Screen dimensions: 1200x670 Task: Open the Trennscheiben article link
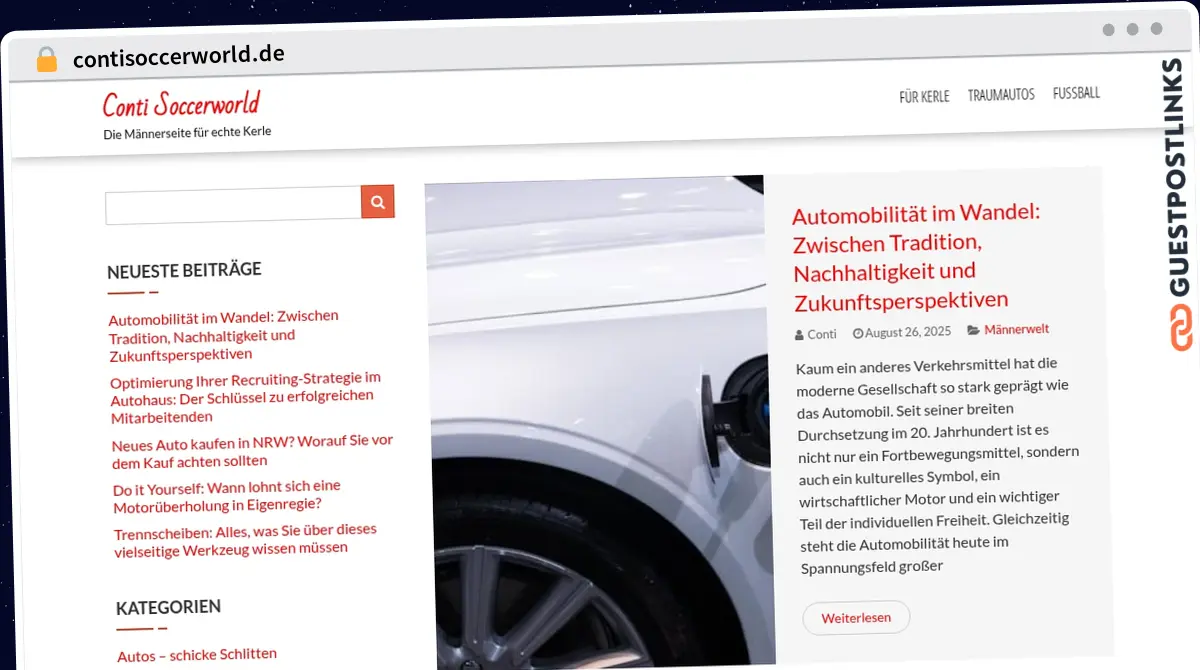click(245, 539)
